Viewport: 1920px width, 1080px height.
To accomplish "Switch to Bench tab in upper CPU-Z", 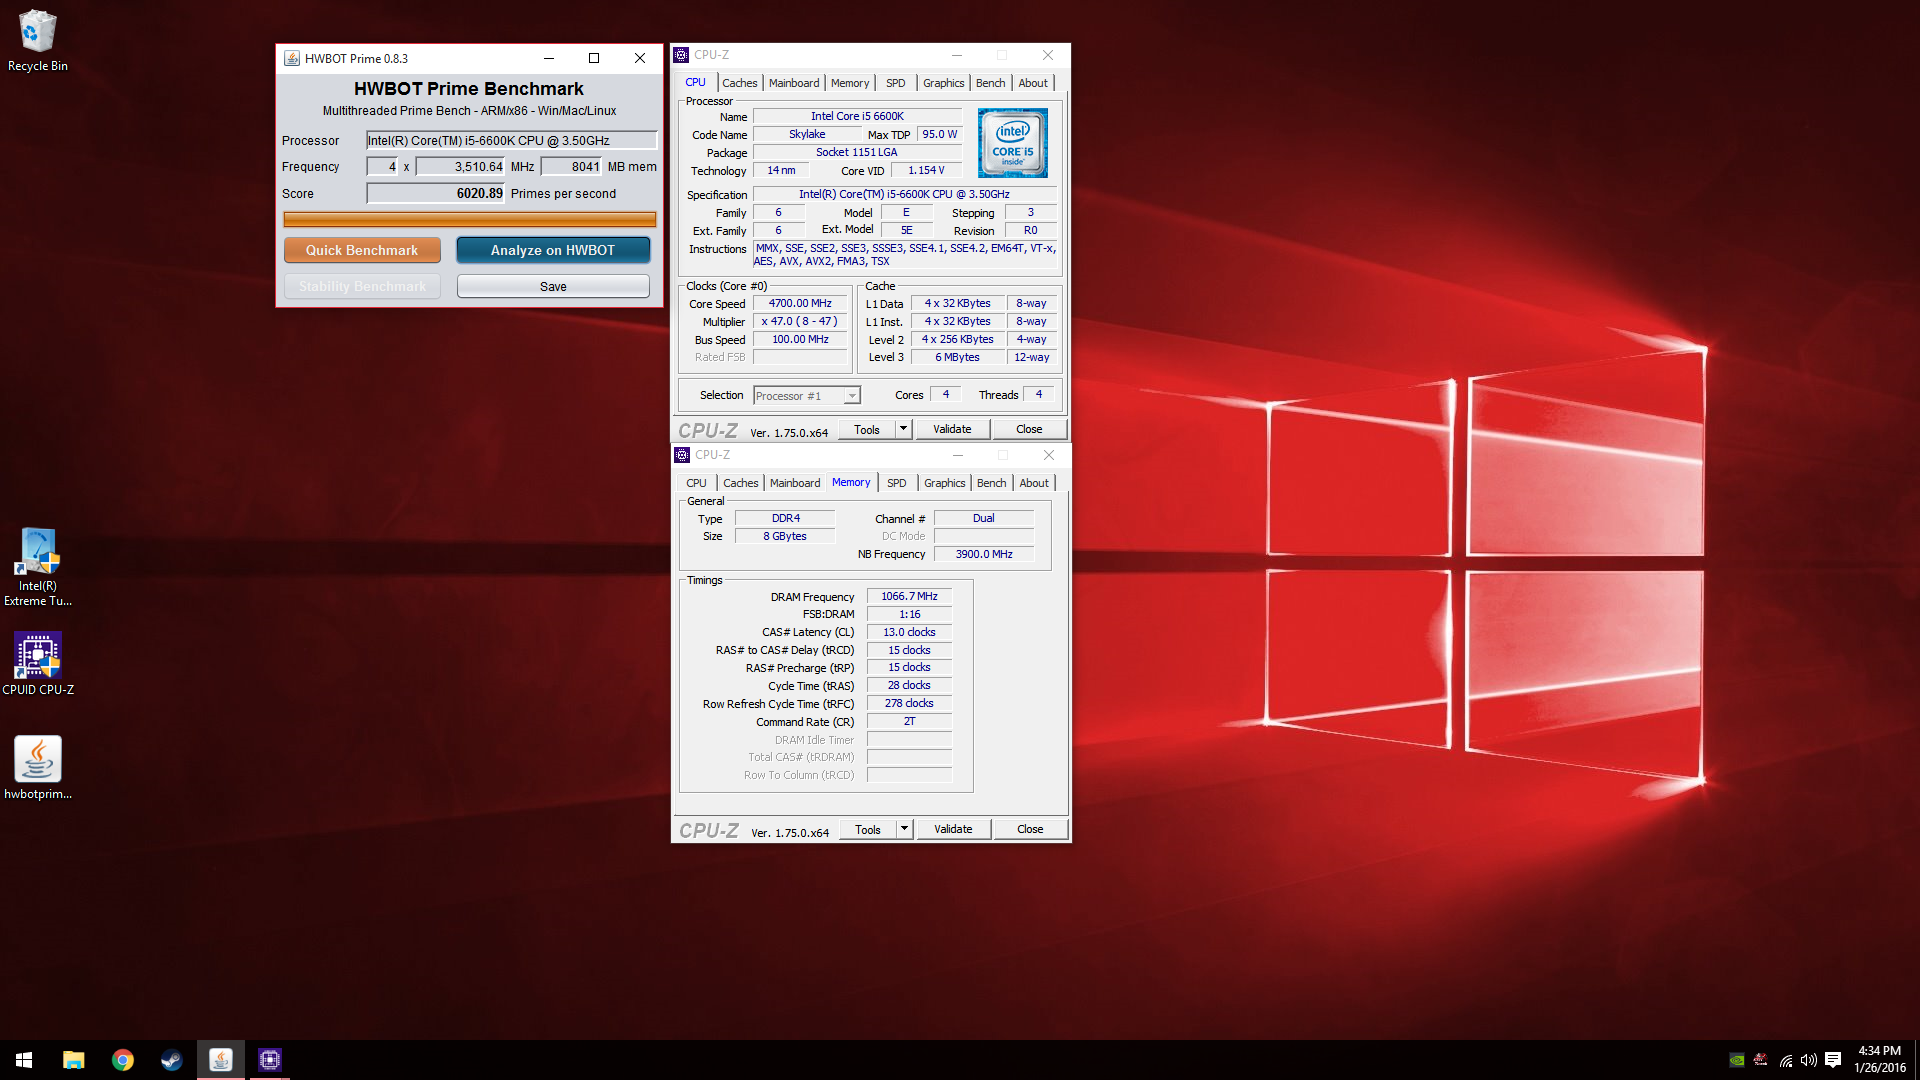I will click(990, 83).
